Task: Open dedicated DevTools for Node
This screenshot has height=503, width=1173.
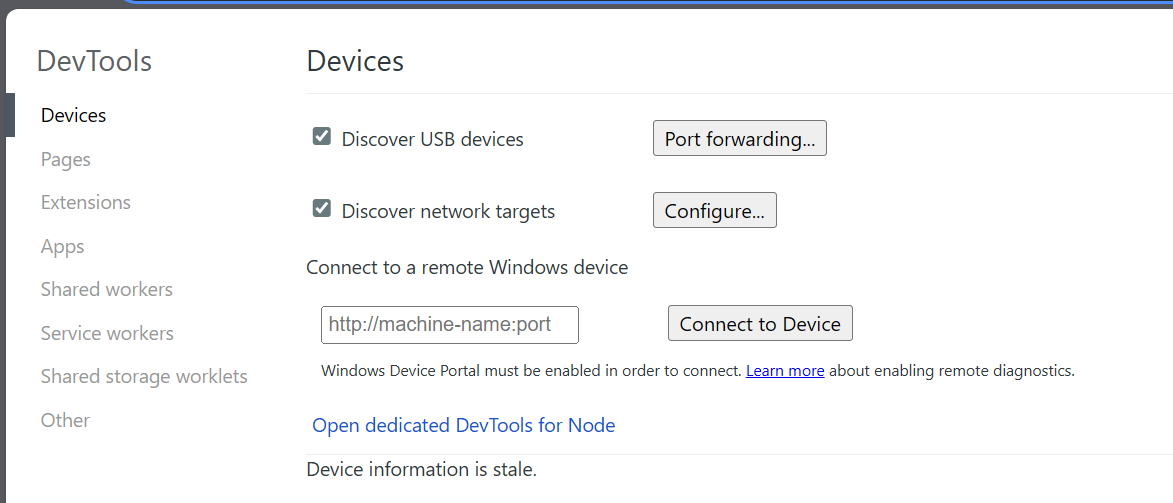Action: tap(464, 426)
